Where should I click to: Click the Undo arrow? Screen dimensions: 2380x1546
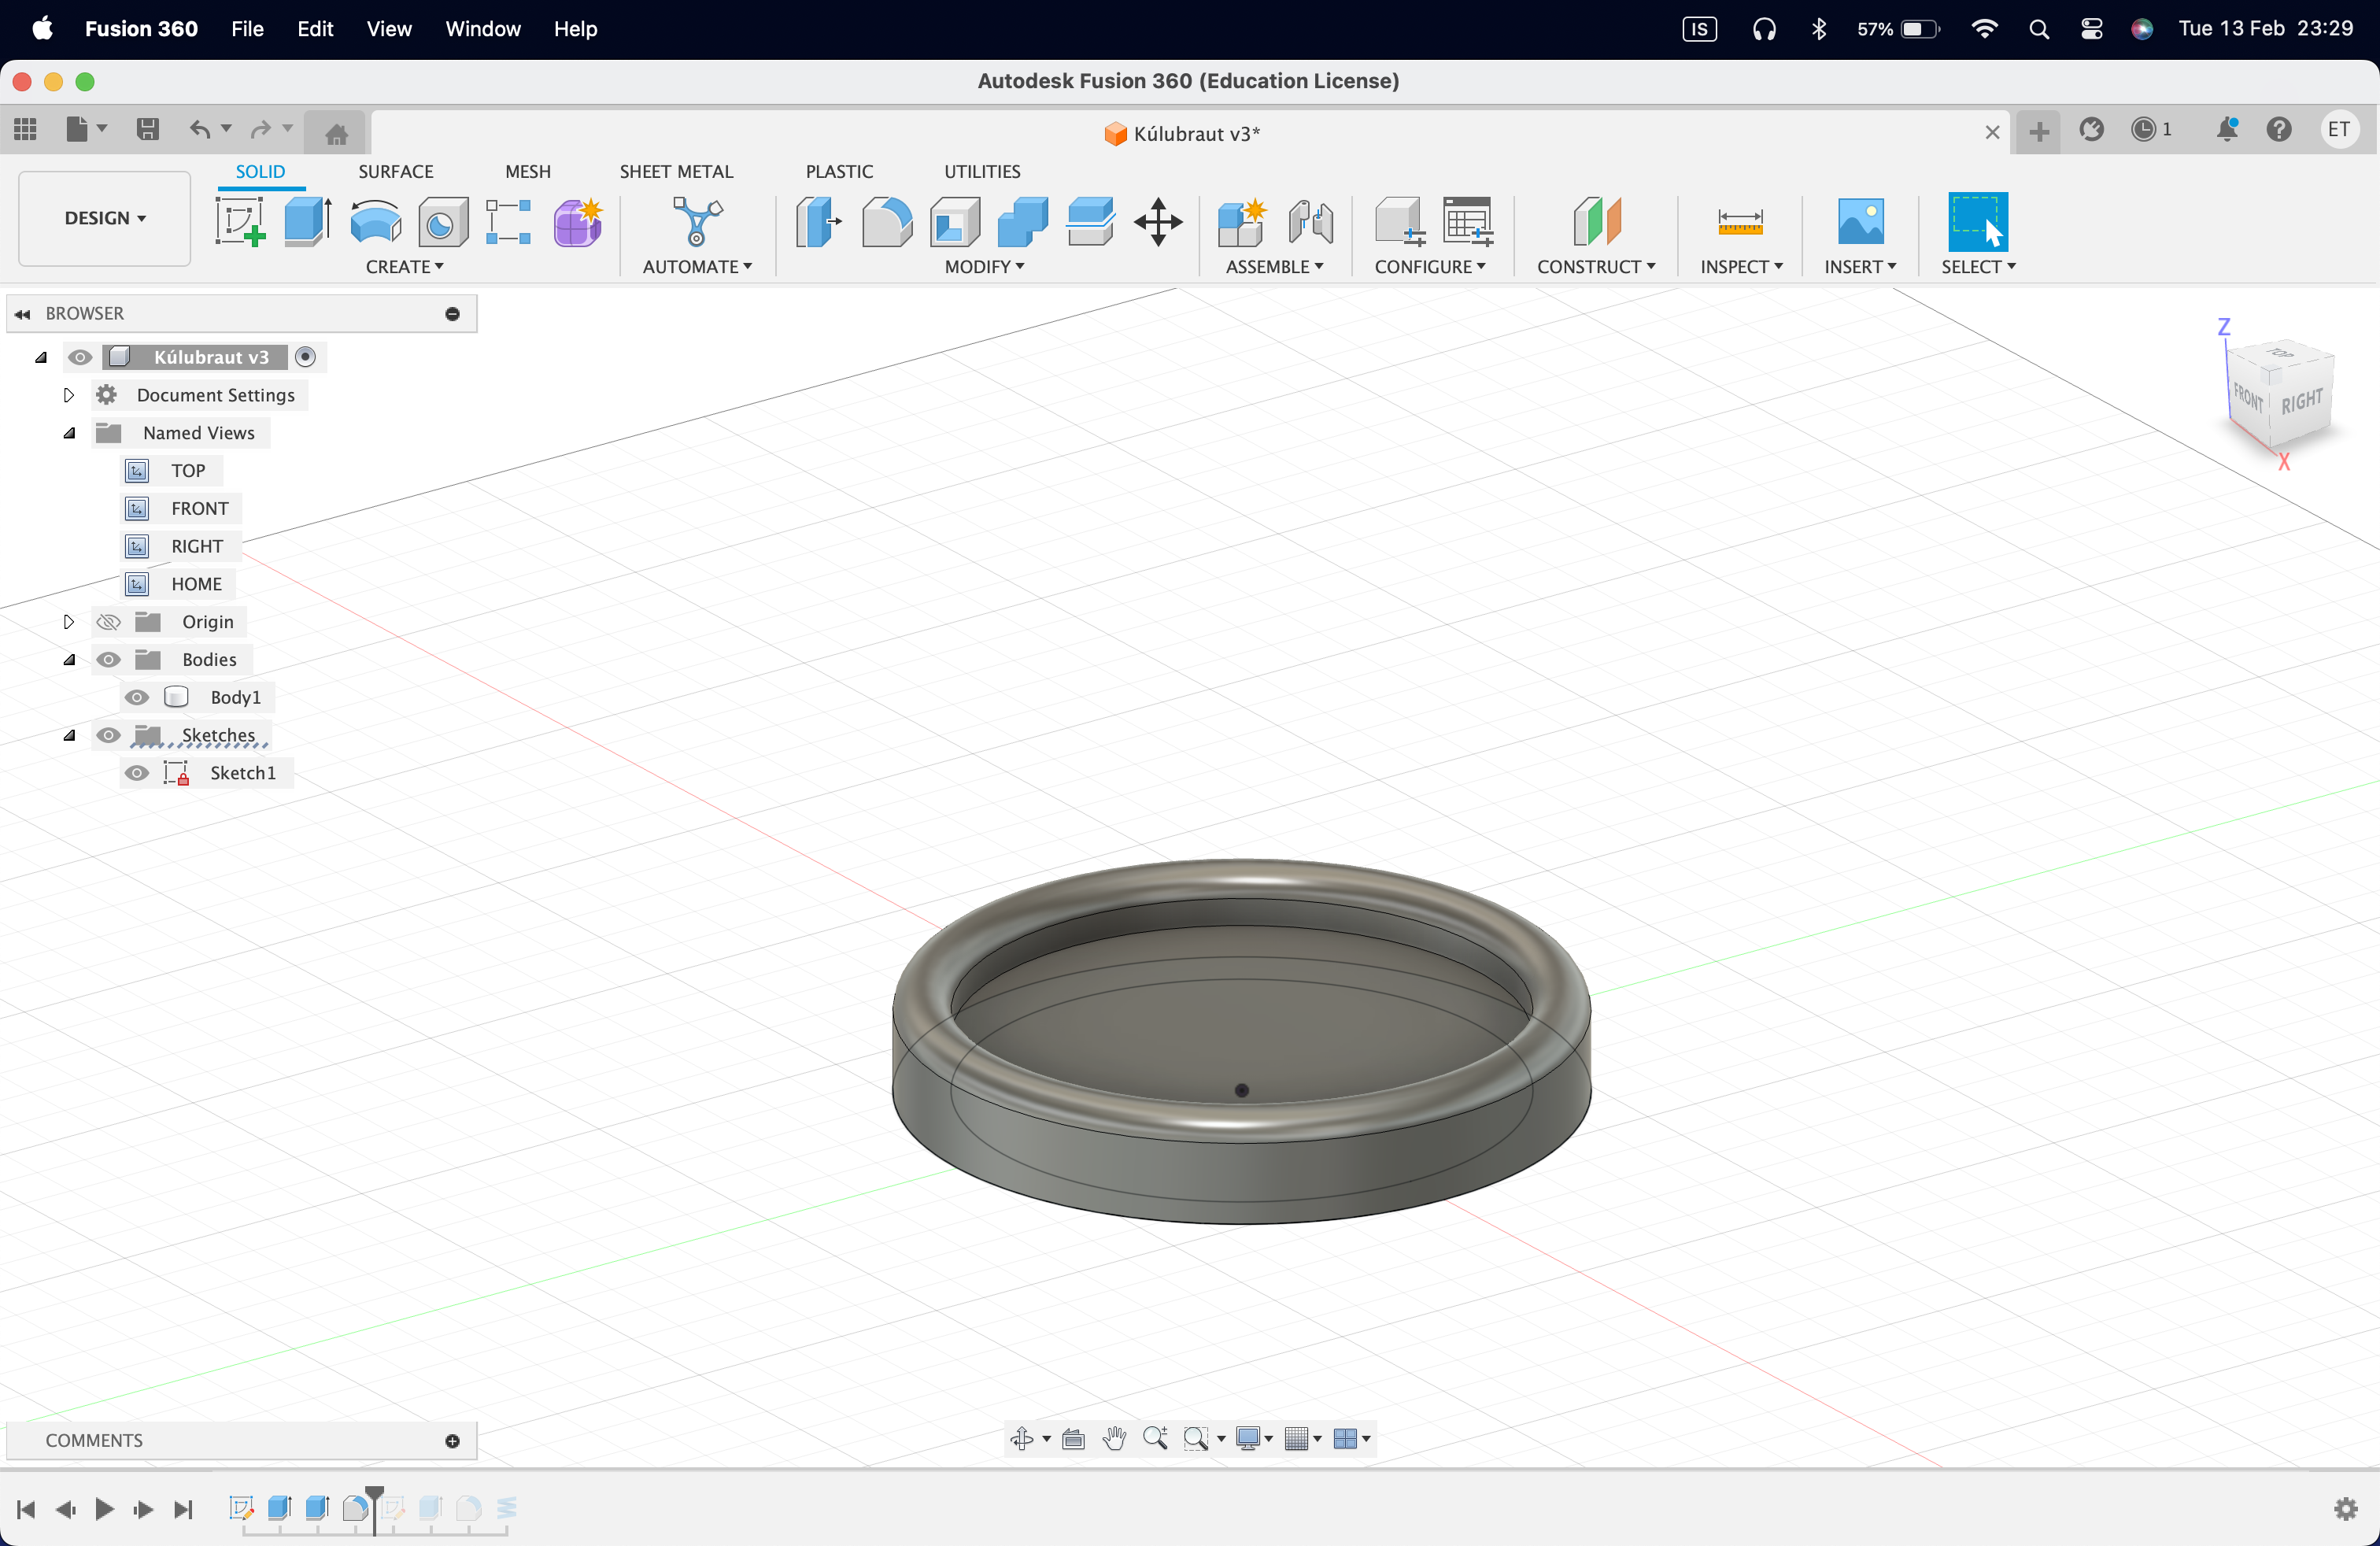pos(200,129)
